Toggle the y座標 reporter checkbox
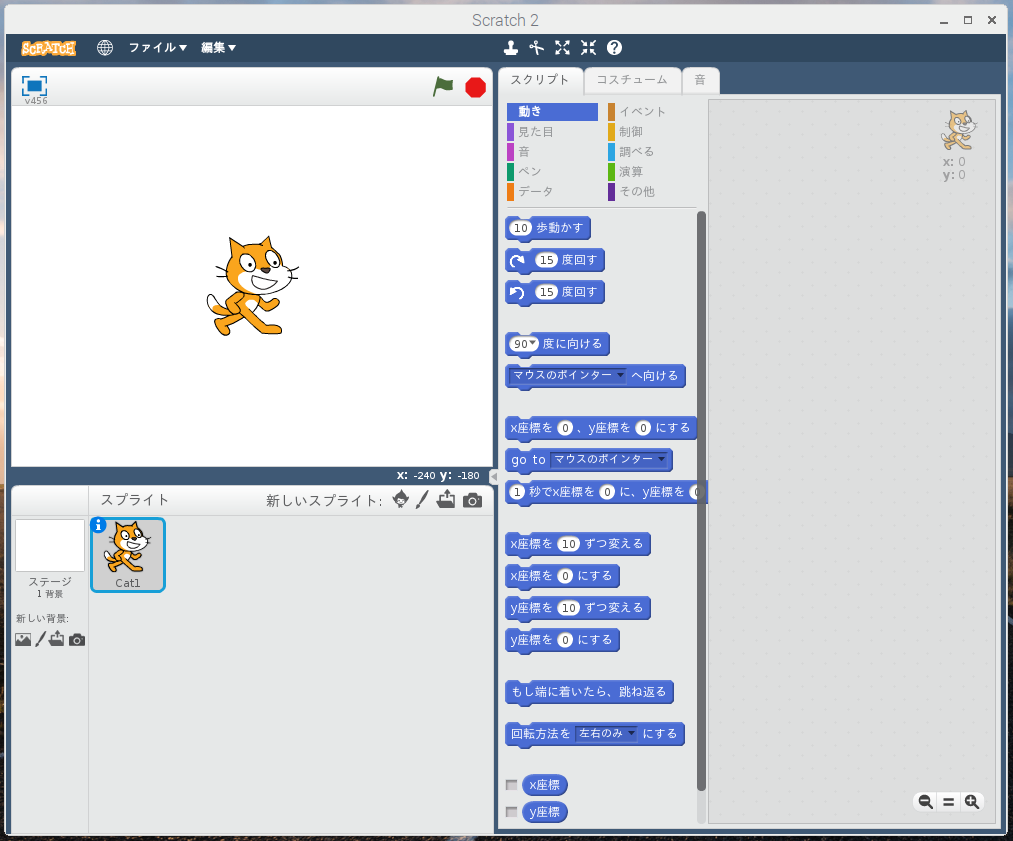 point(512,812)
